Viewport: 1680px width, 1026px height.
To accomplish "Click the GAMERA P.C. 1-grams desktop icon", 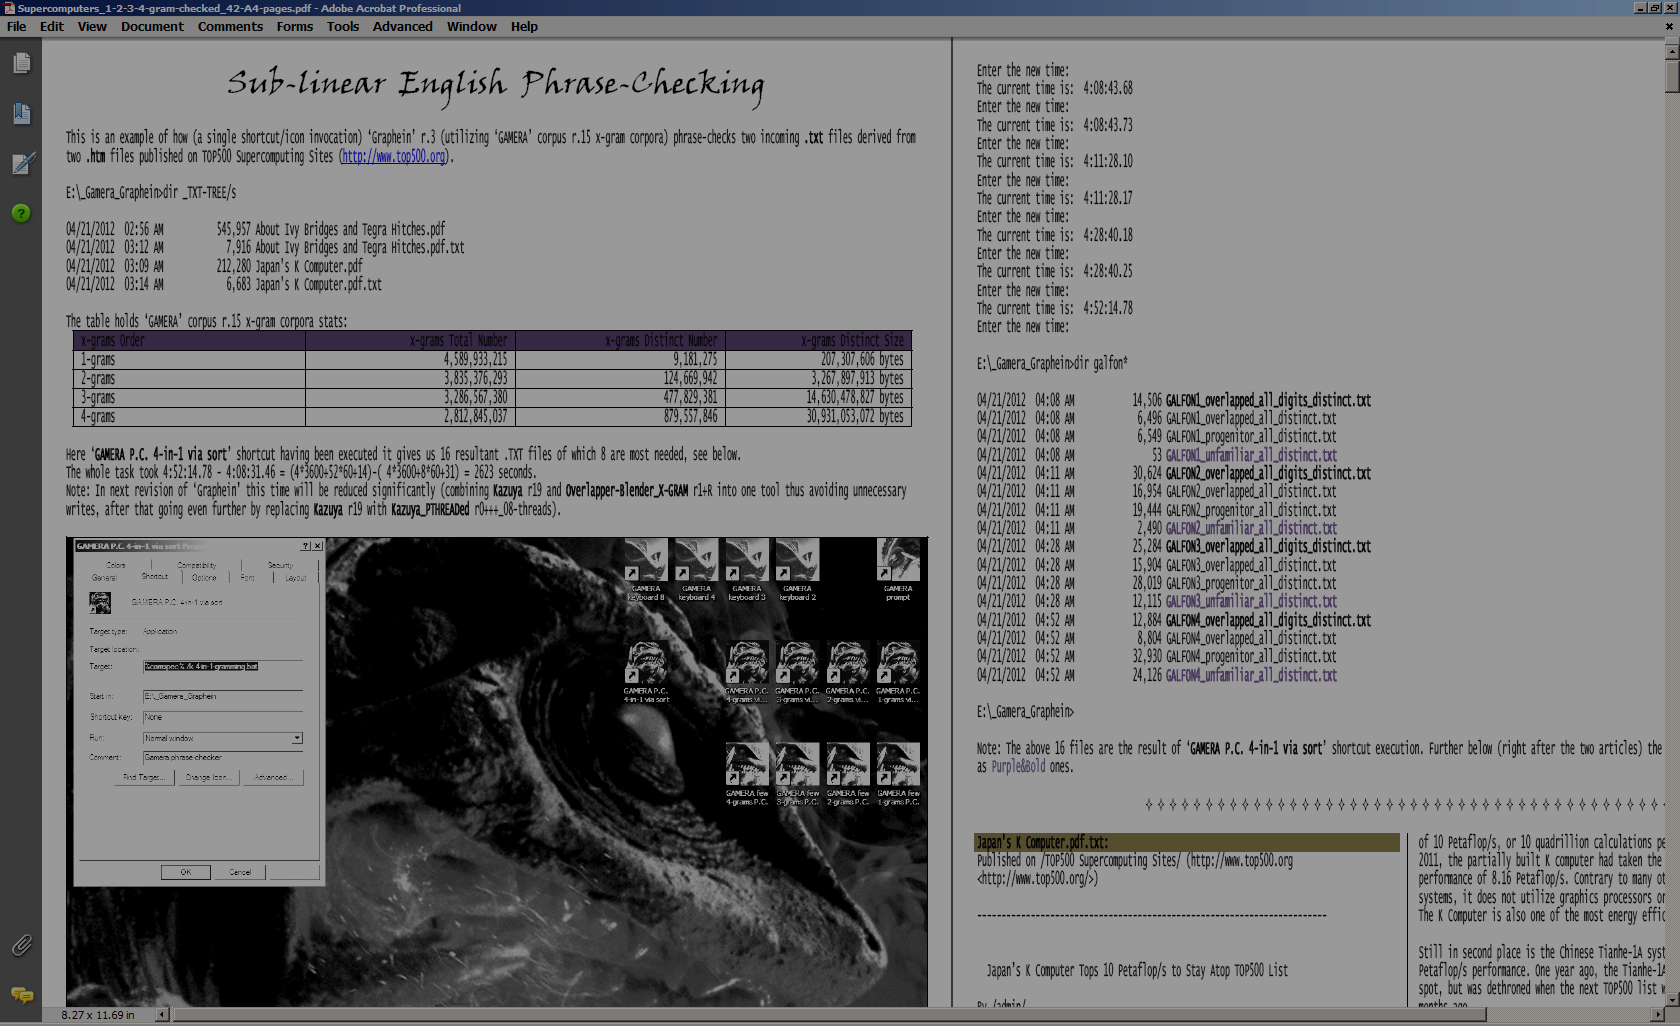I will tap(898, 672).
